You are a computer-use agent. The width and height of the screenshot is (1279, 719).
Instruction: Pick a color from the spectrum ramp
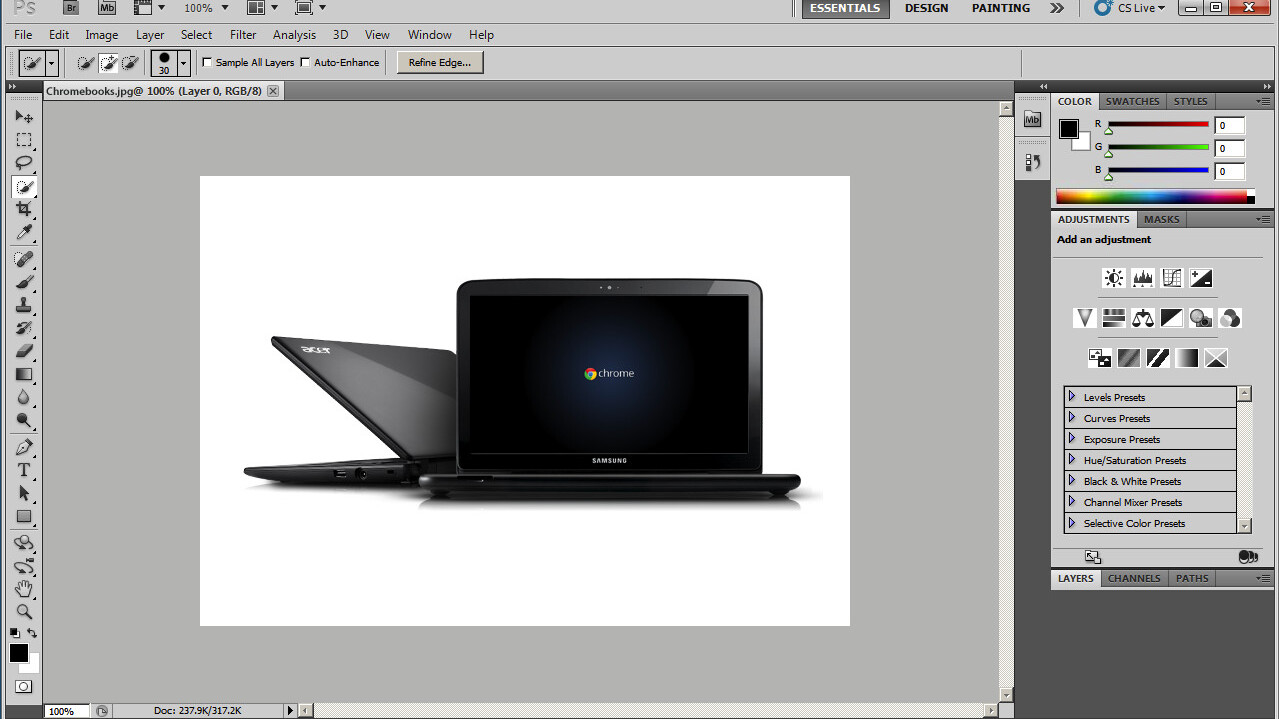pos(1152,196)
